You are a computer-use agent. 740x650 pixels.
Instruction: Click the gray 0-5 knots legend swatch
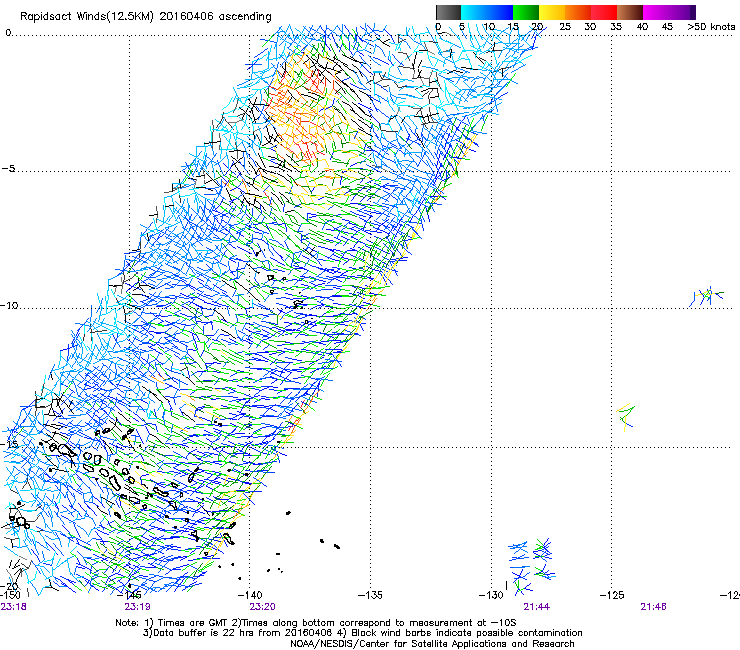coord(448,12)
